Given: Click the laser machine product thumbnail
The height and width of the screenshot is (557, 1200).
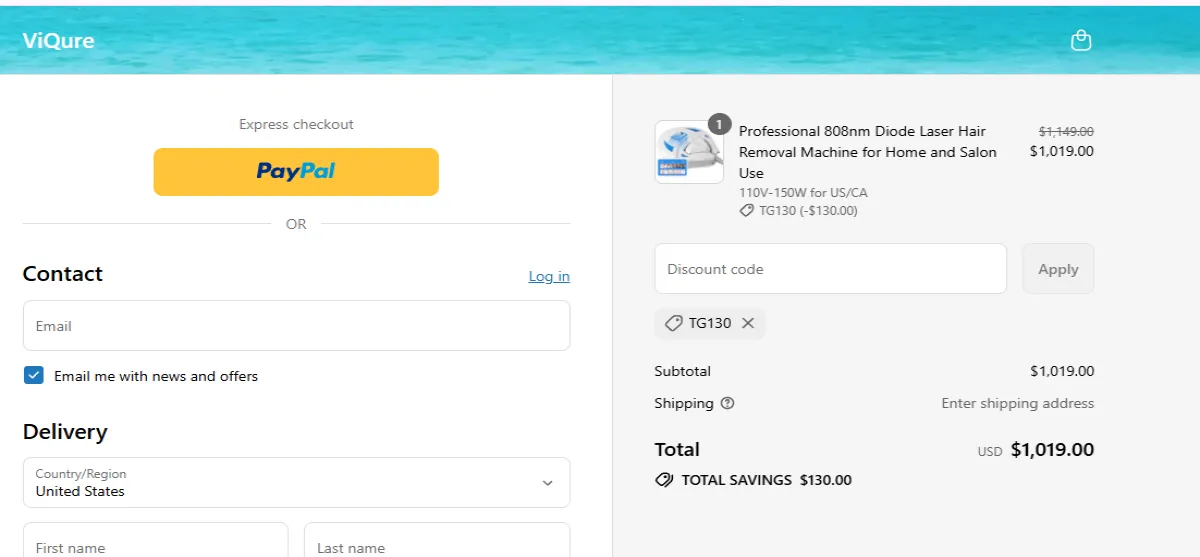Looking at the screenshot, I should tap(689, 152).
